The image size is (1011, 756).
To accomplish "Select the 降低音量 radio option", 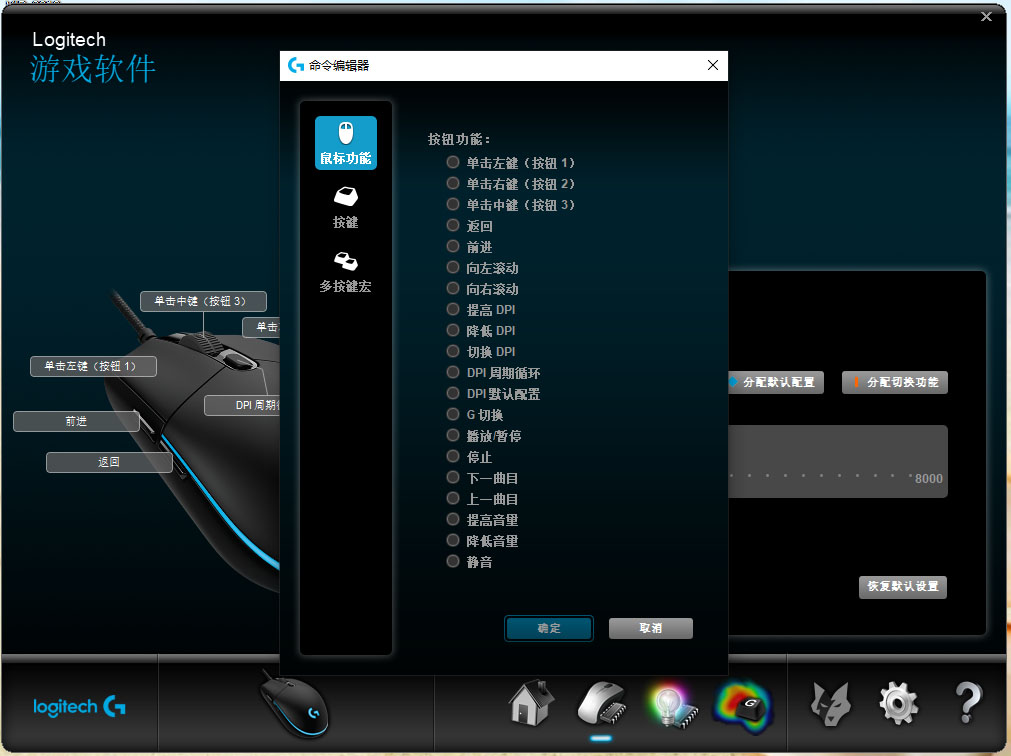I will tap(453, 540).
